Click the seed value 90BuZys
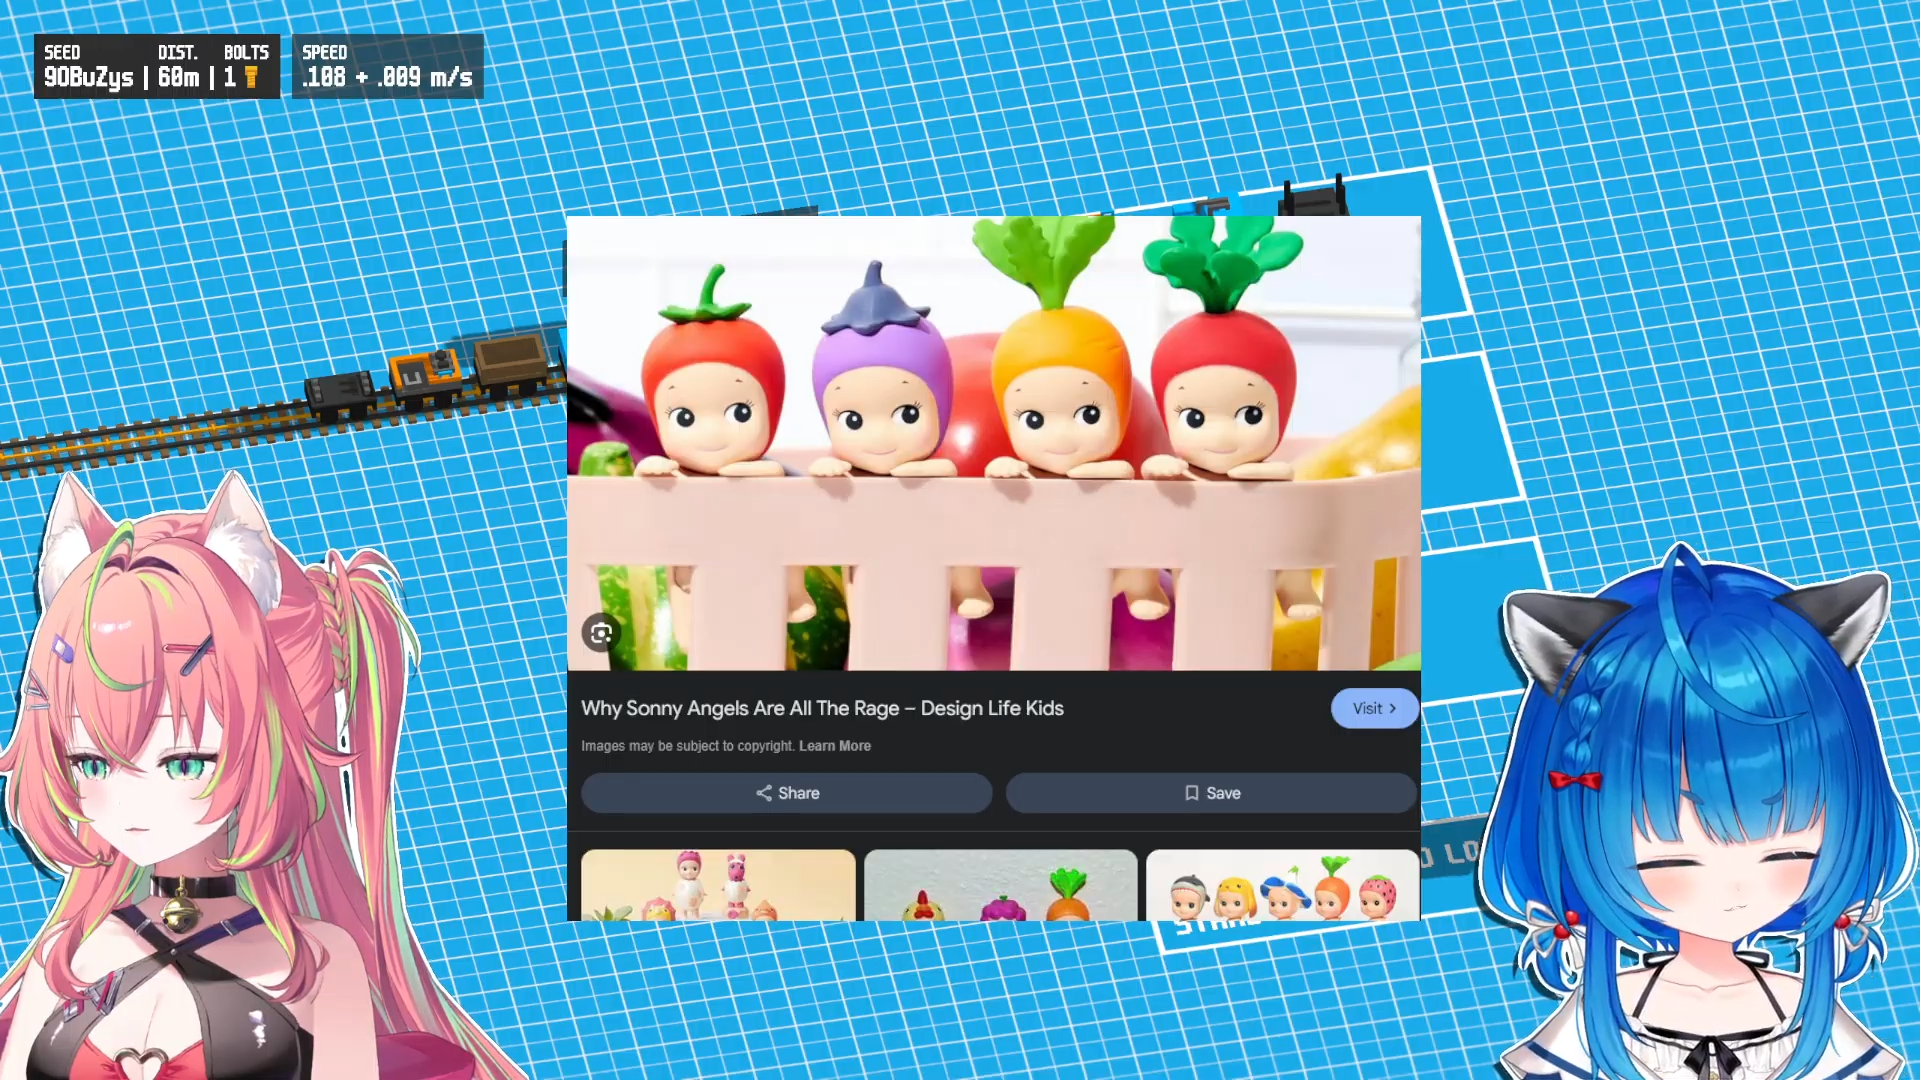 pos(88,77)
